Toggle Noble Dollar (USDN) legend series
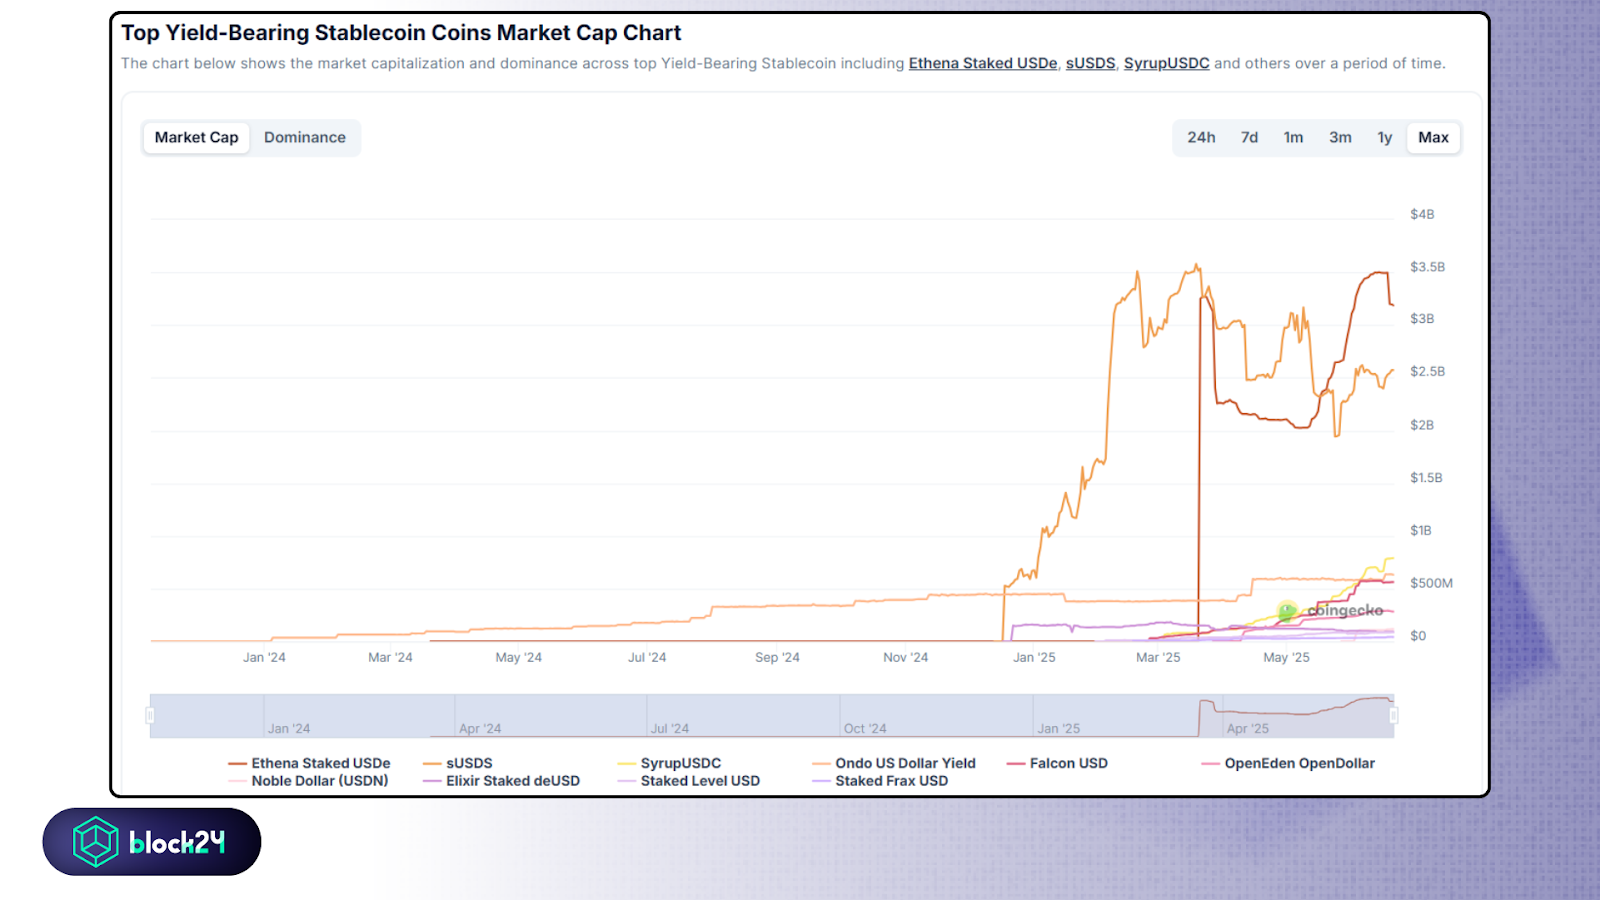1600x900 pixels. tap(308, 781)
